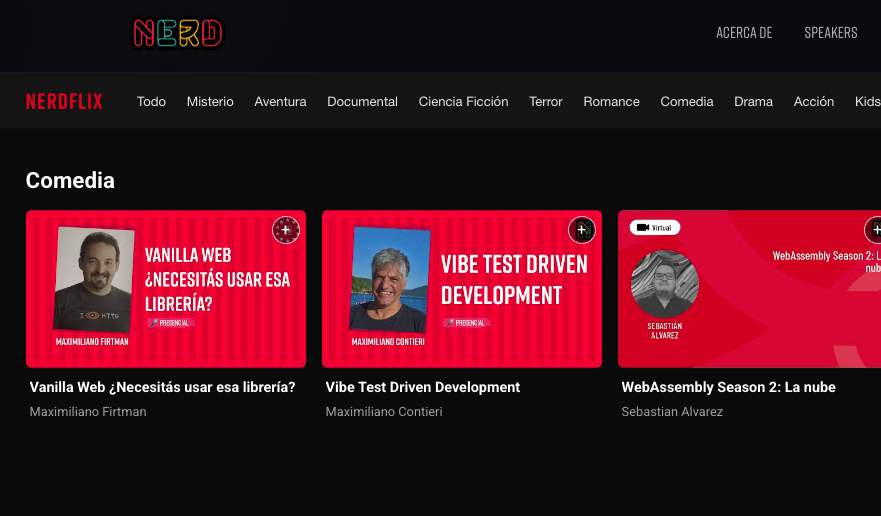This screenshot has height=516, width=881.
Task: Add Vibe Test Driven Development with plus icon
Action: 582,230
